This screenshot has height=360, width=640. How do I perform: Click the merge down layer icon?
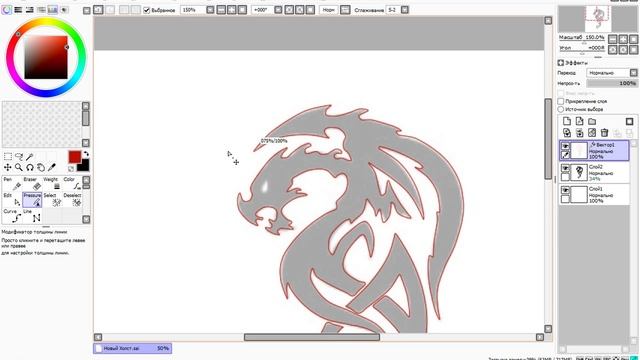tap(579, 133)
